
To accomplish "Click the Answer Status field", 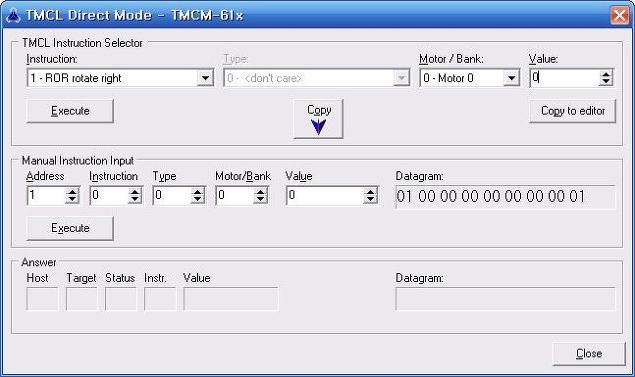I will [x=121, y=299].
